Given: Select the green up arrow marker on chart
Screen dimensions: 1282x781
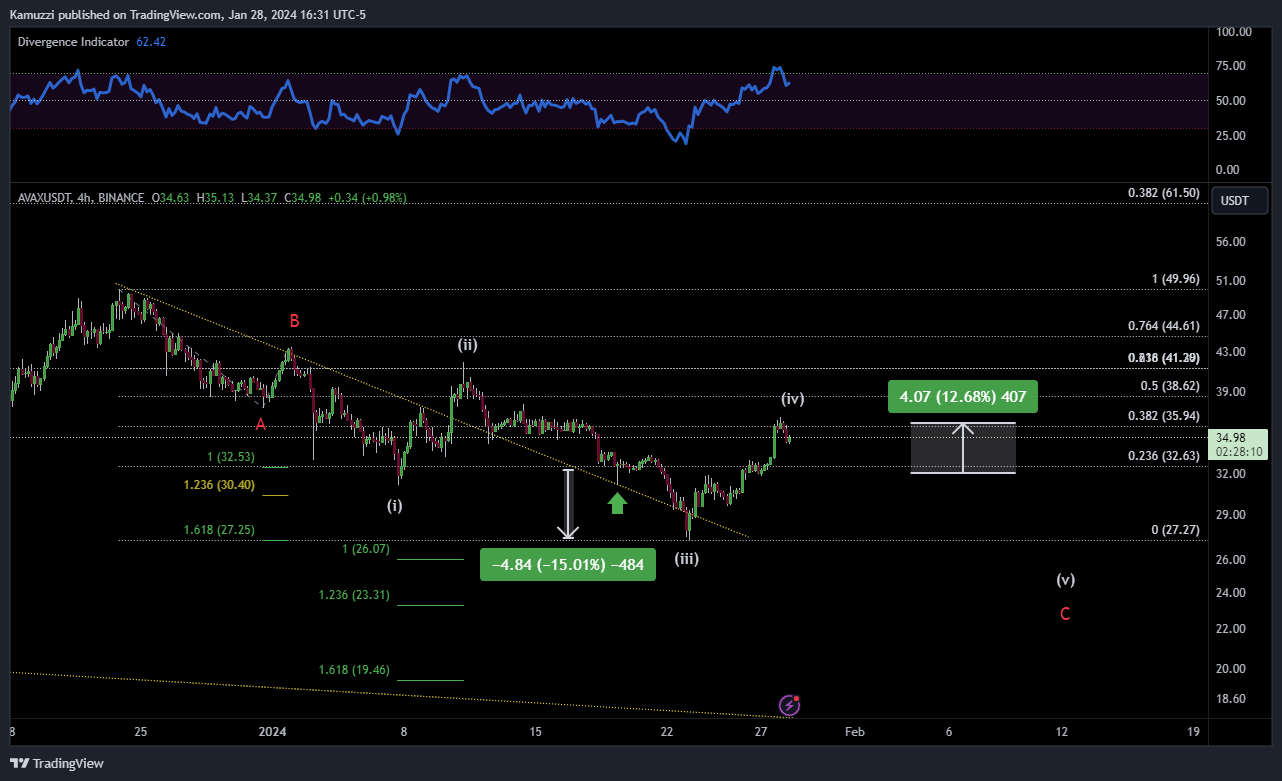Looking at the screenshot, I should coord(617,502).
